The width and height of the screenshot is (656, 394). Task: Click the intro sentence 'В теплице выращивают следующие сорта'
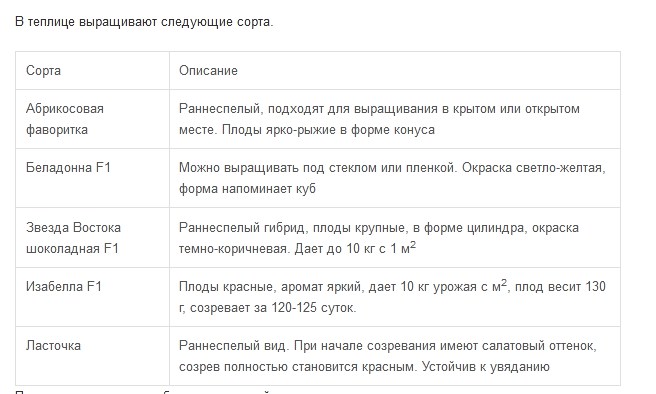point(144,22)
